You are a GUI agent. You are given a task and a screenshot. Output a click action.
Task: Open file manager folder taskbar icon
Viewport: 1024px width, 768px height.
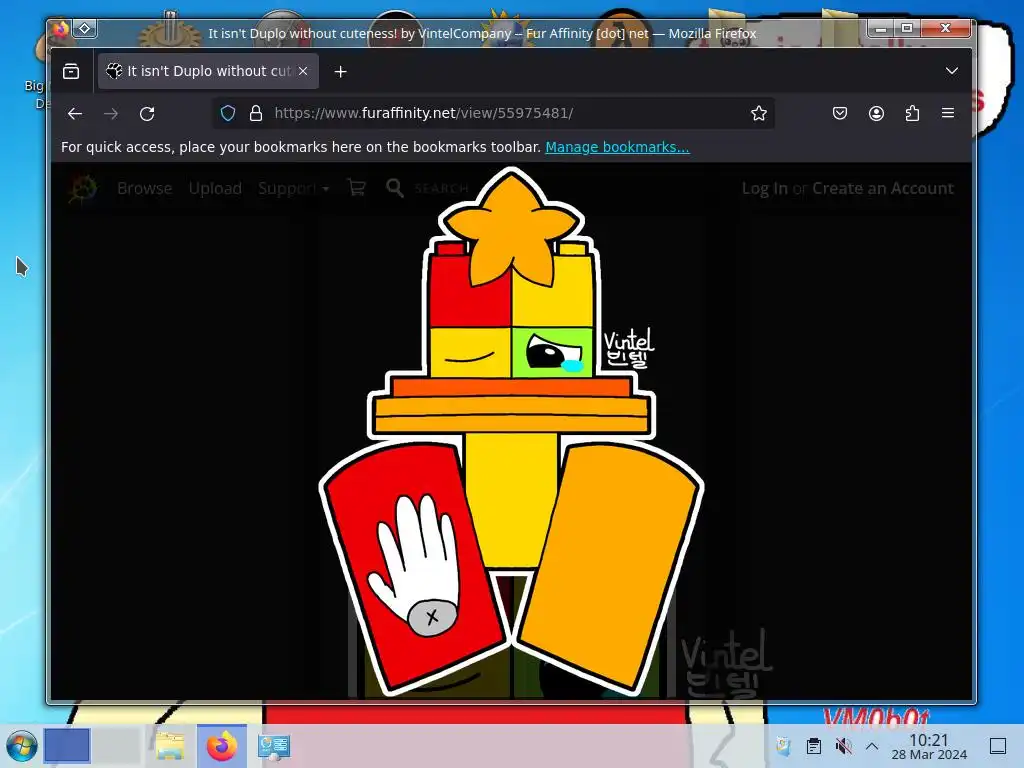pos(170,746)
